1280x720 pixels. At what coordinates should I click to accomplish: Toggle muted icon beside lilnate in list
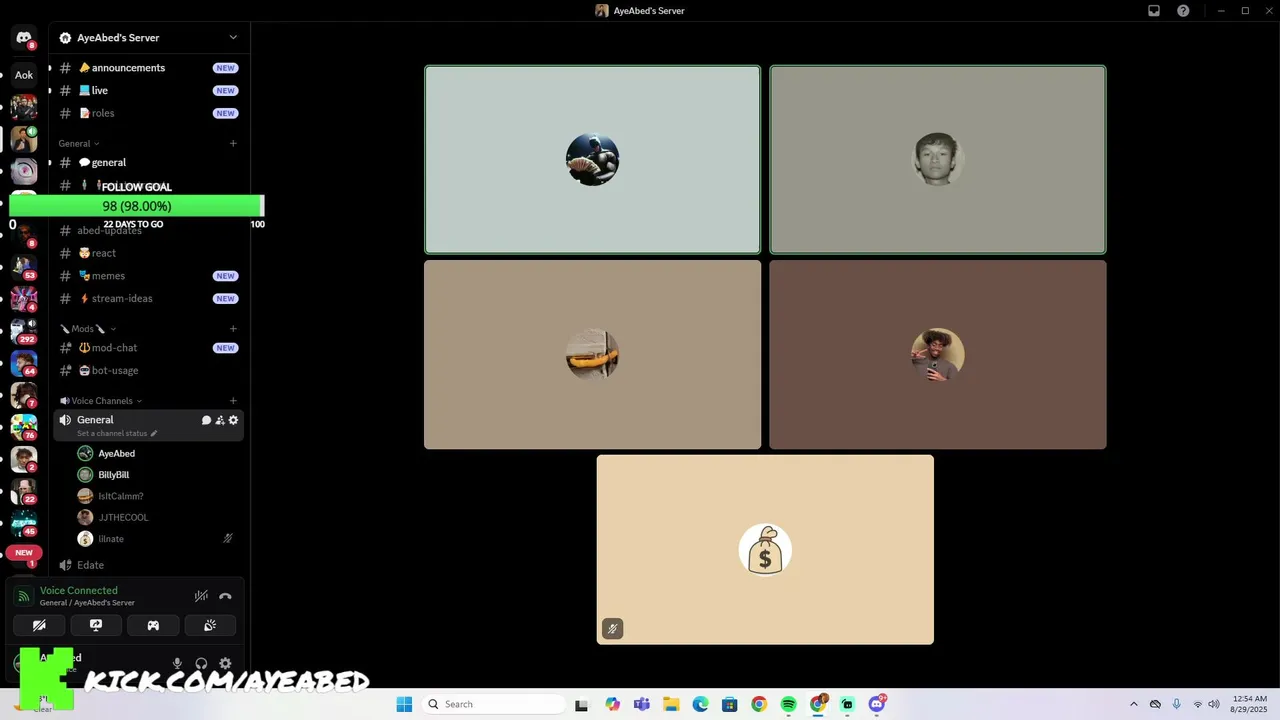(x=228, y=538)
